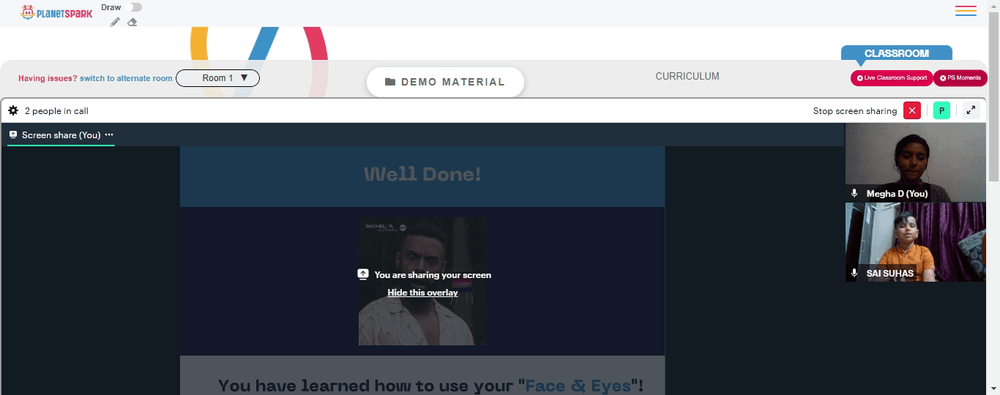Click 'Having issues?' text
This screenshot has width=1000, height=395.
click(x=47, y=78)
